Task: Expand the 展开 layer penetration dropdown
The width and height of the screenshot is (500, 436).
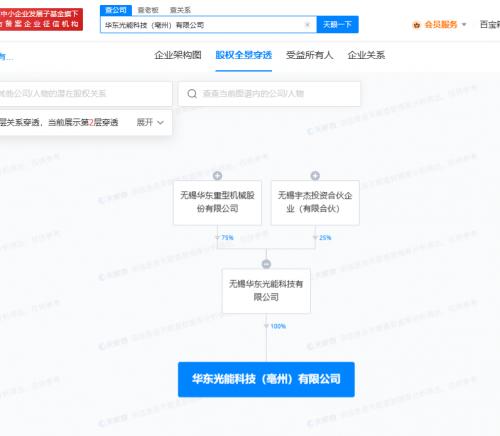Action: tap(150, 122)
